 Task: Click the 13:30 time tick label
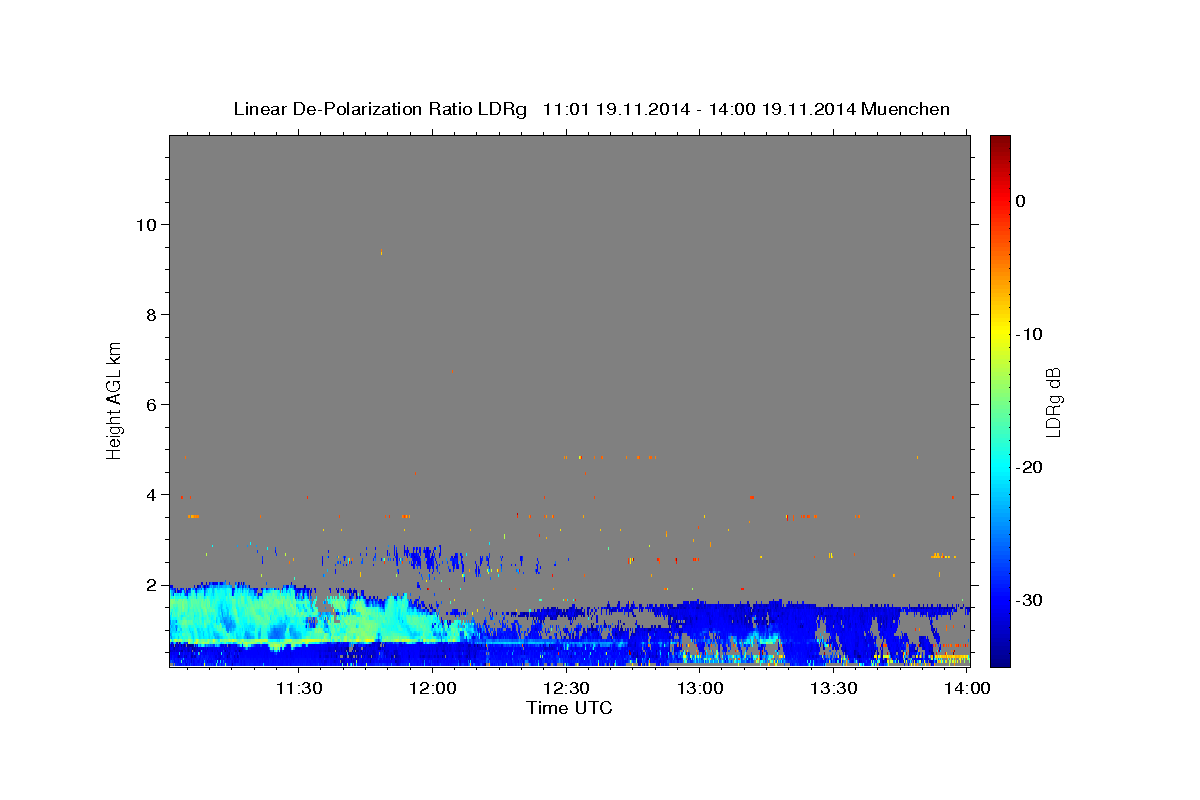pyautogui.click(x=833, y=688)
